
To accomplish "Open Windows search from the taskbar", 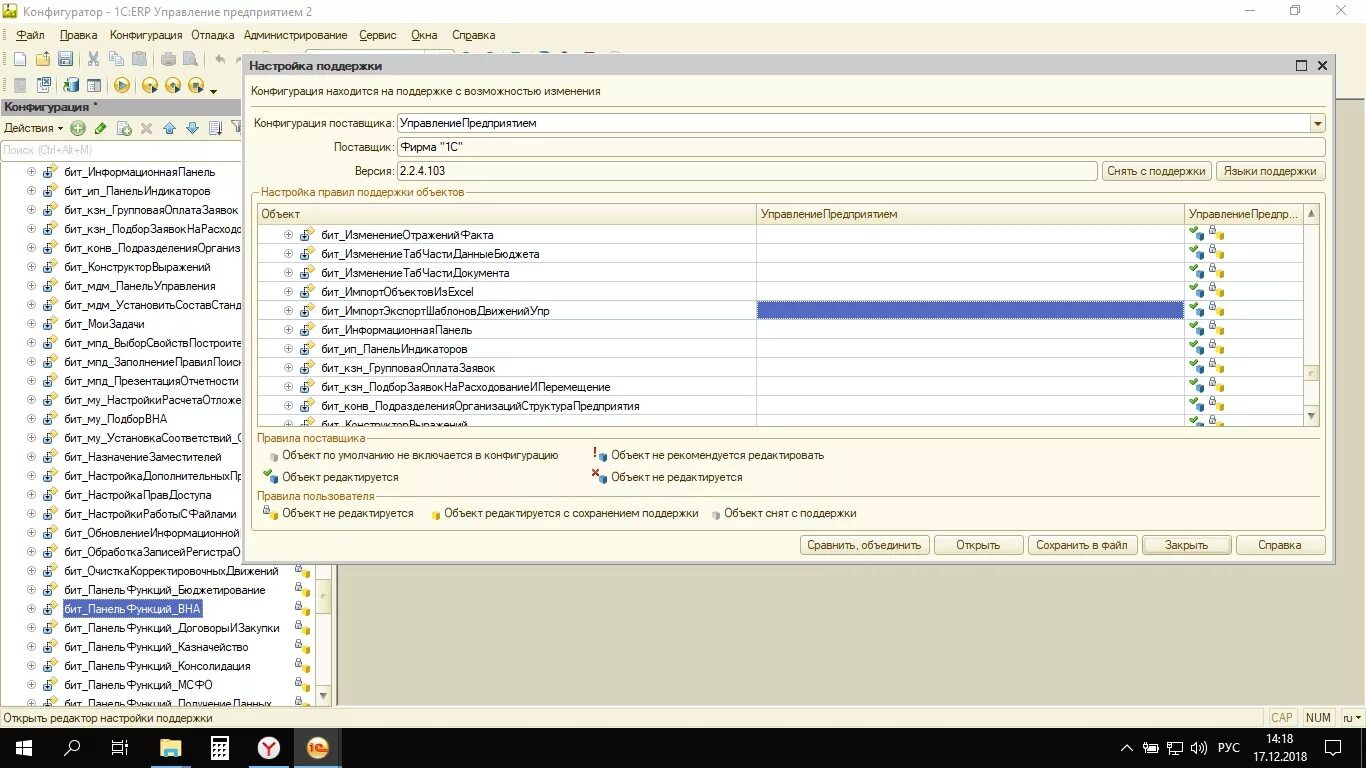I will tap(72, 747).
